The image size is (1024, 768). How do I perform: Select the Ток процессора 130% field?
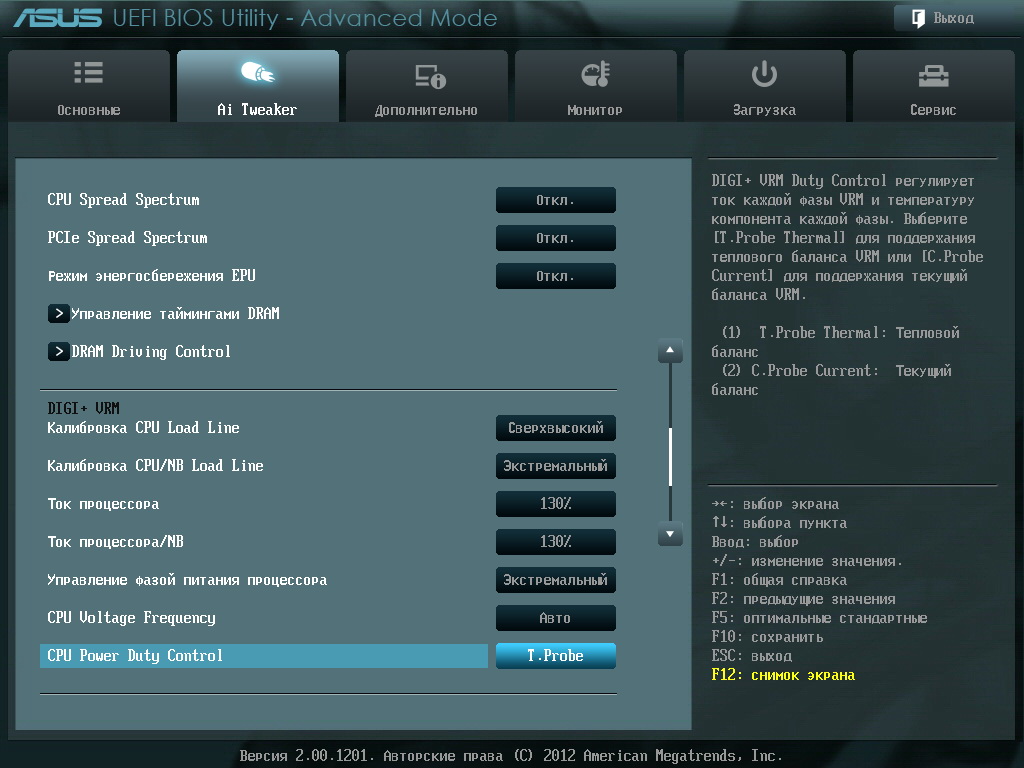coord(555,504)
